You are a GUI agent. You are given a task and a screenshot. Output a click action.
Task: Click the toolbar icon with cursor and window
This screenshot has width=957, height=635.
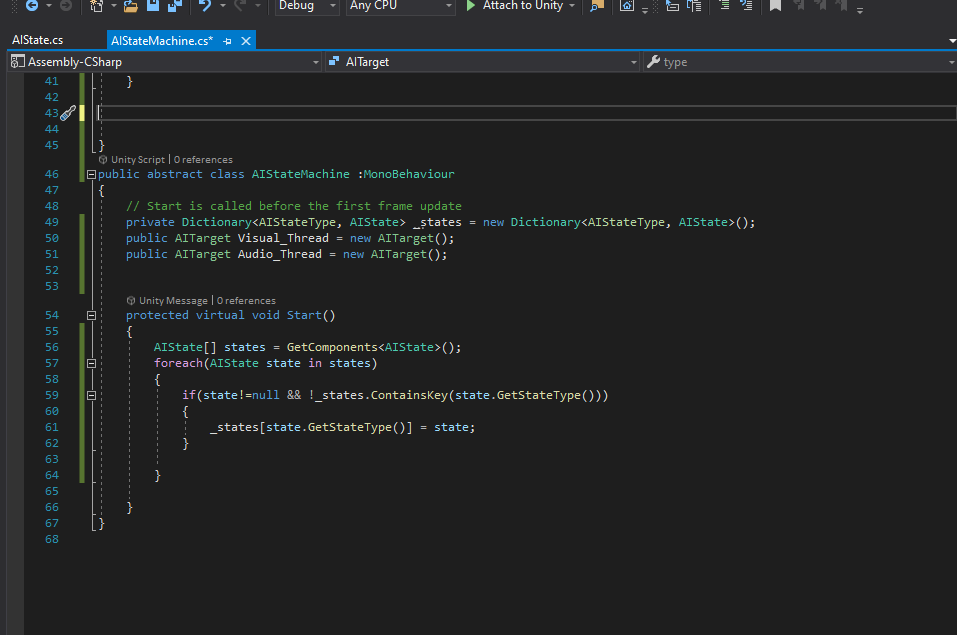coord(672,5)
